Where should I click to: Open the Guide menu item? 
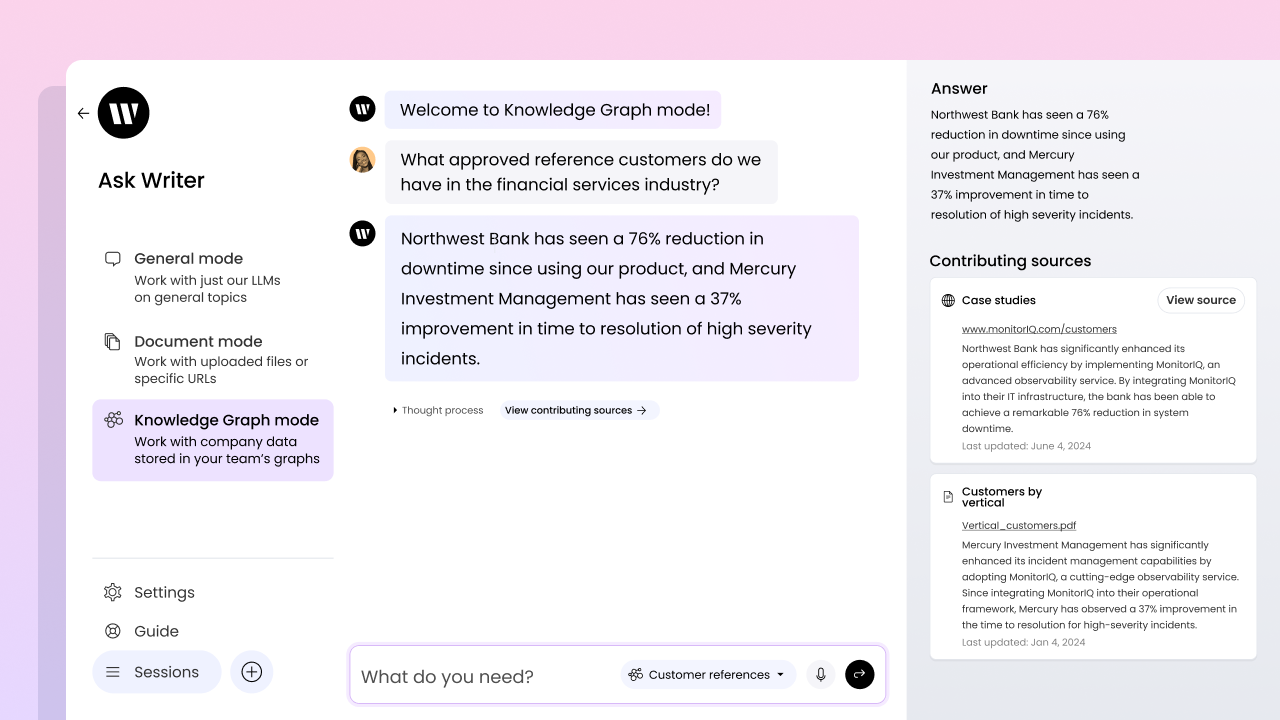(x=156, y=631)
